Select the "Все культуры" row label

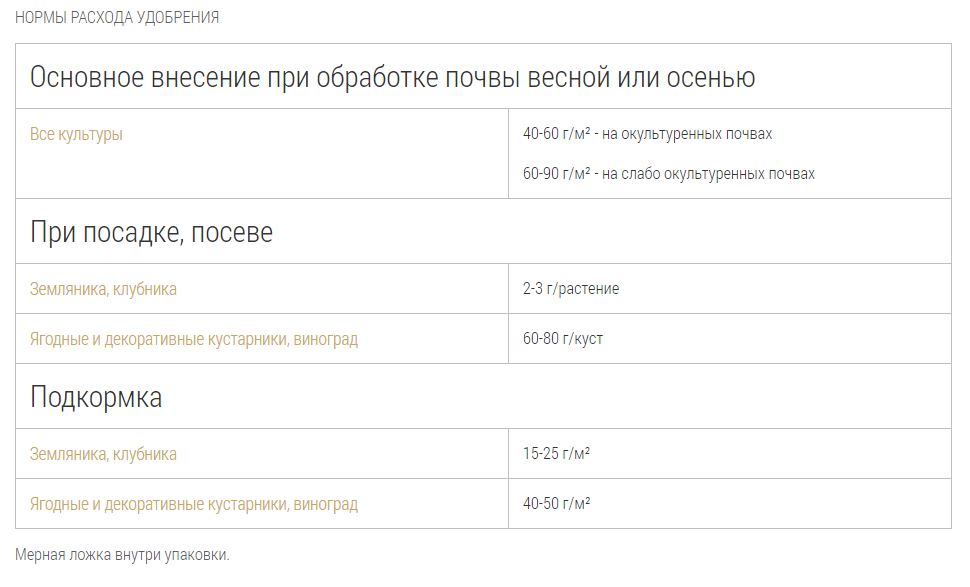click(x=76, y=134)
